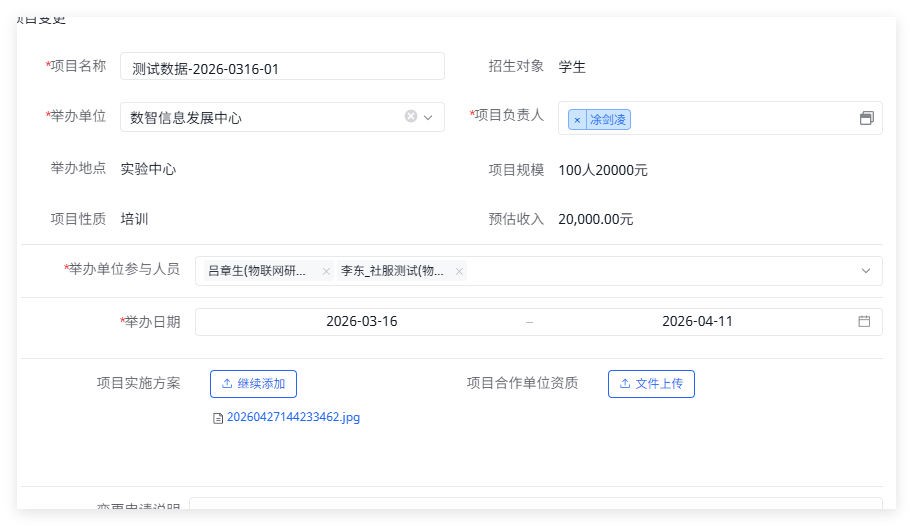Select the end date 2026-04-11

point(697,322)
